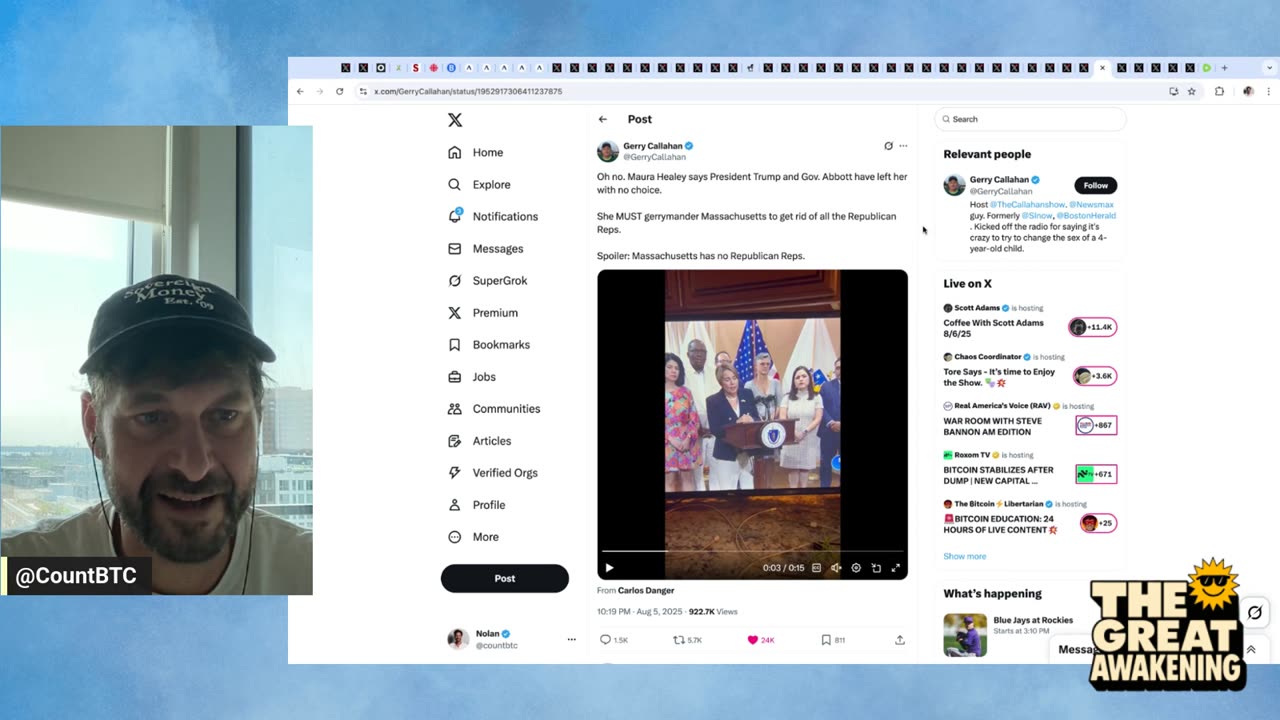This screenshot has height=720, width=1280.
Task: Open Messages from the sidebar
Action: [485, 248]
